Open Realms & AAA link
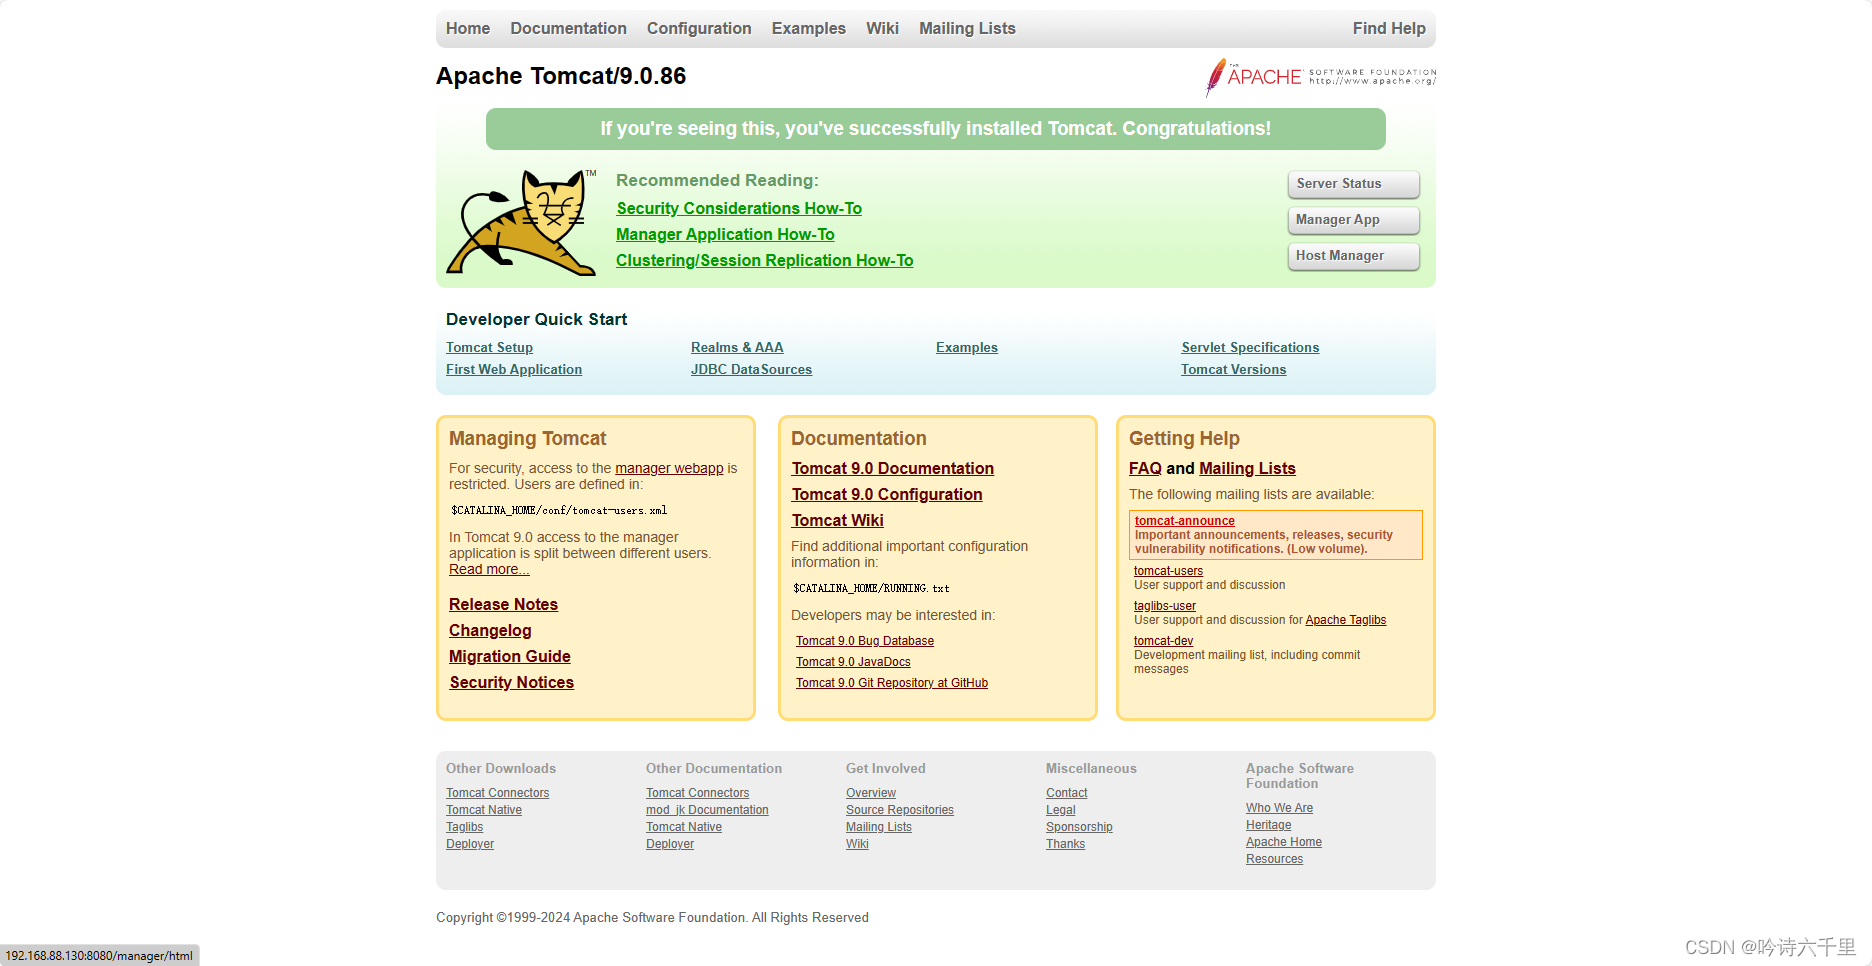1872x966 pixels. pyautogui.click(x=737, y=347)
